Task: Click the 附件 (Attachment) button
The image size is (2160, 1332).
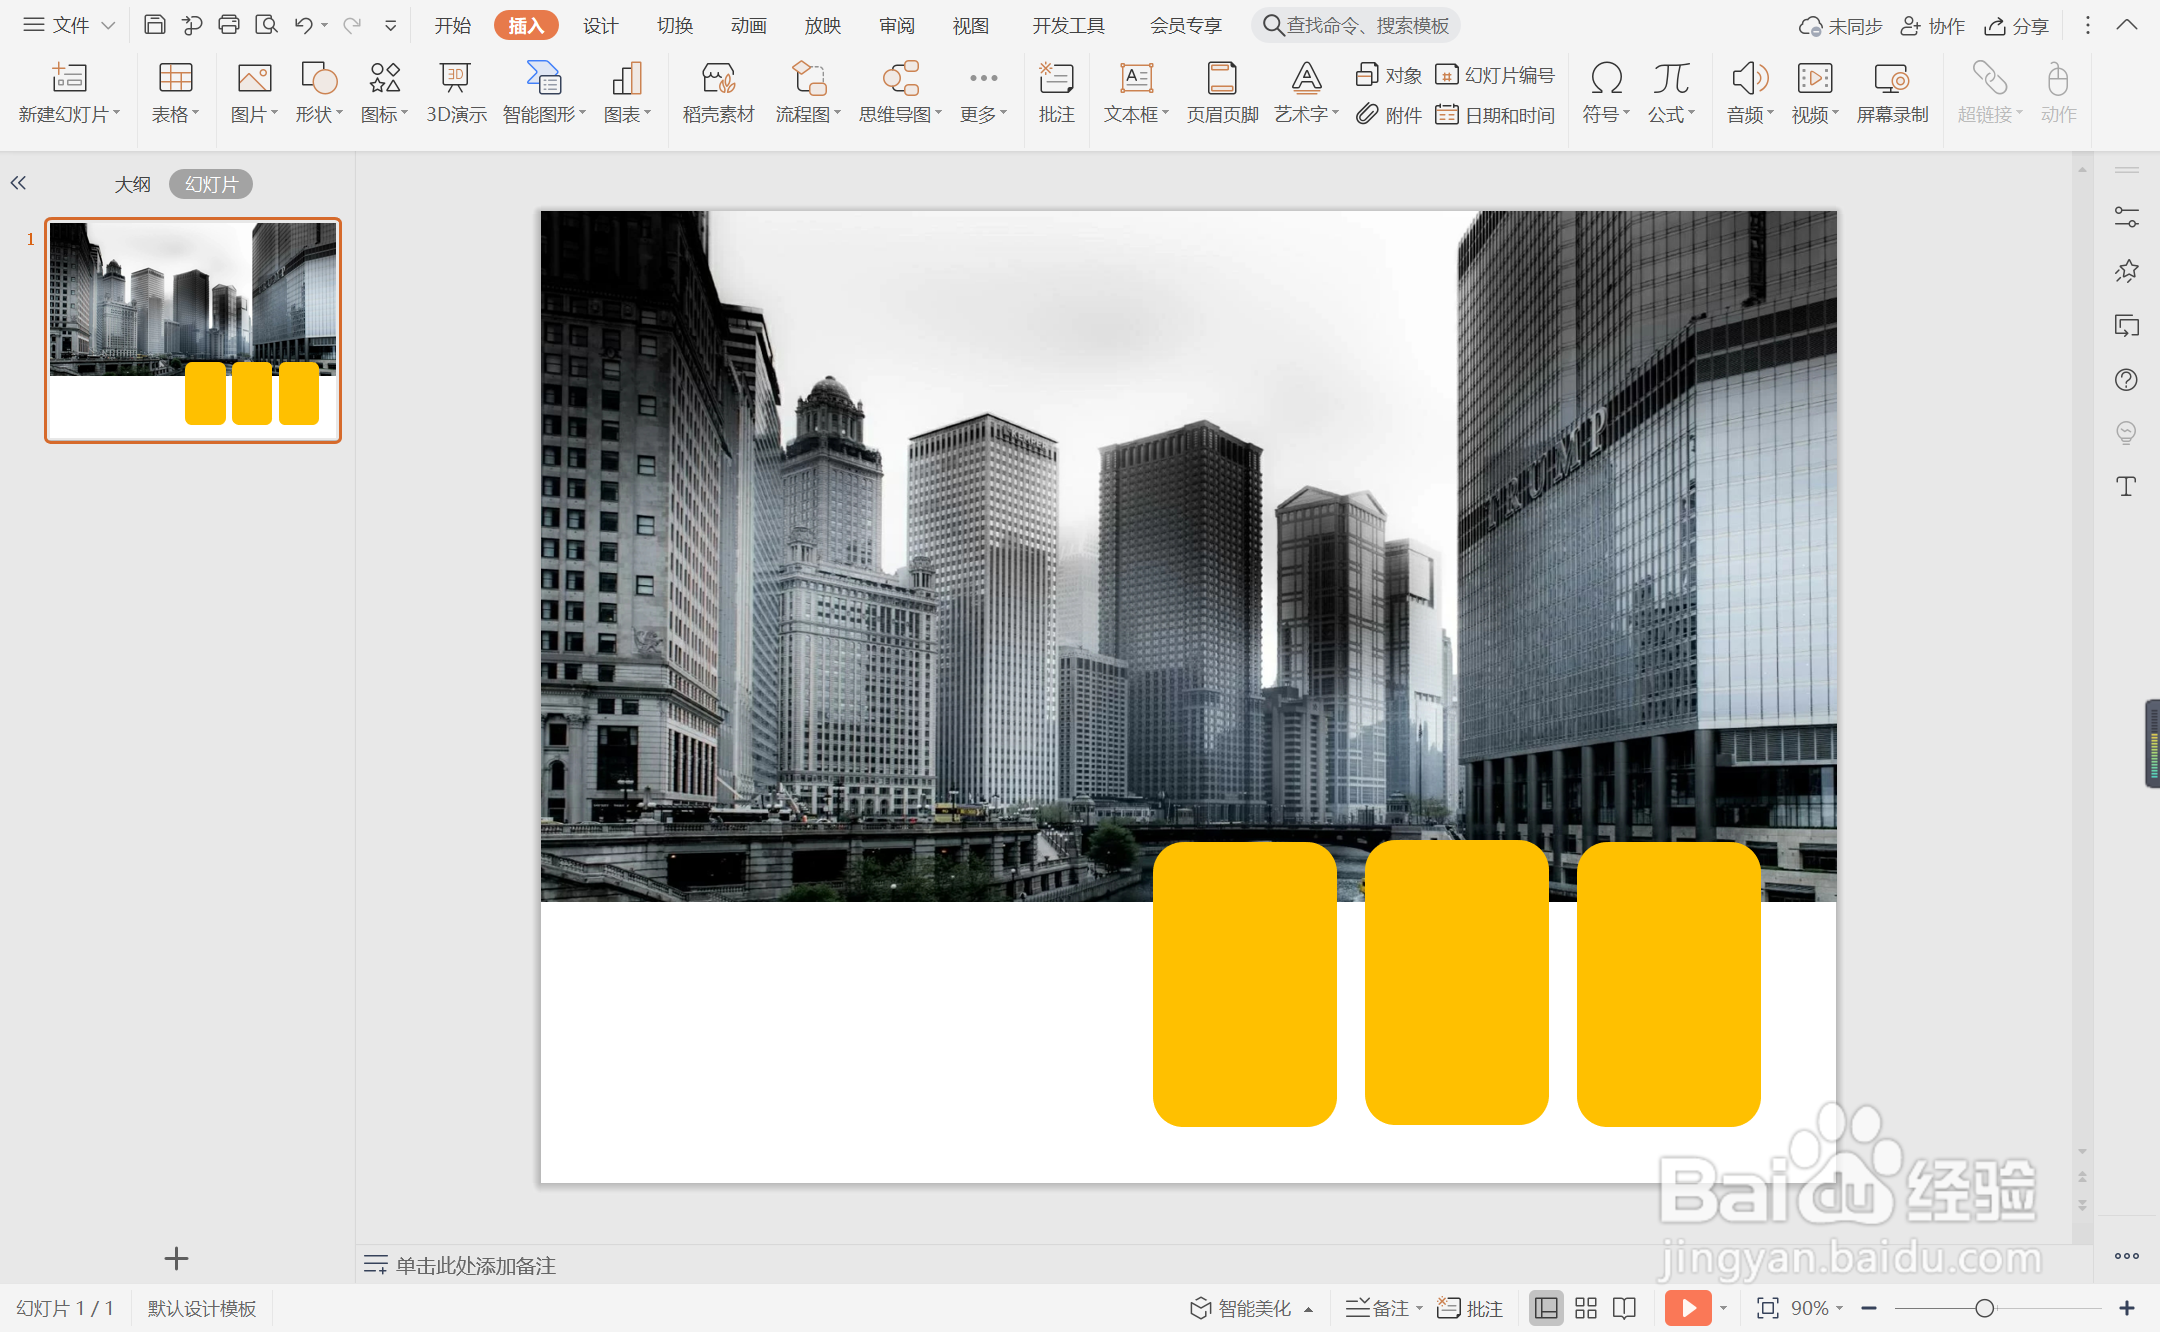Action: [x=1388, y=115]
